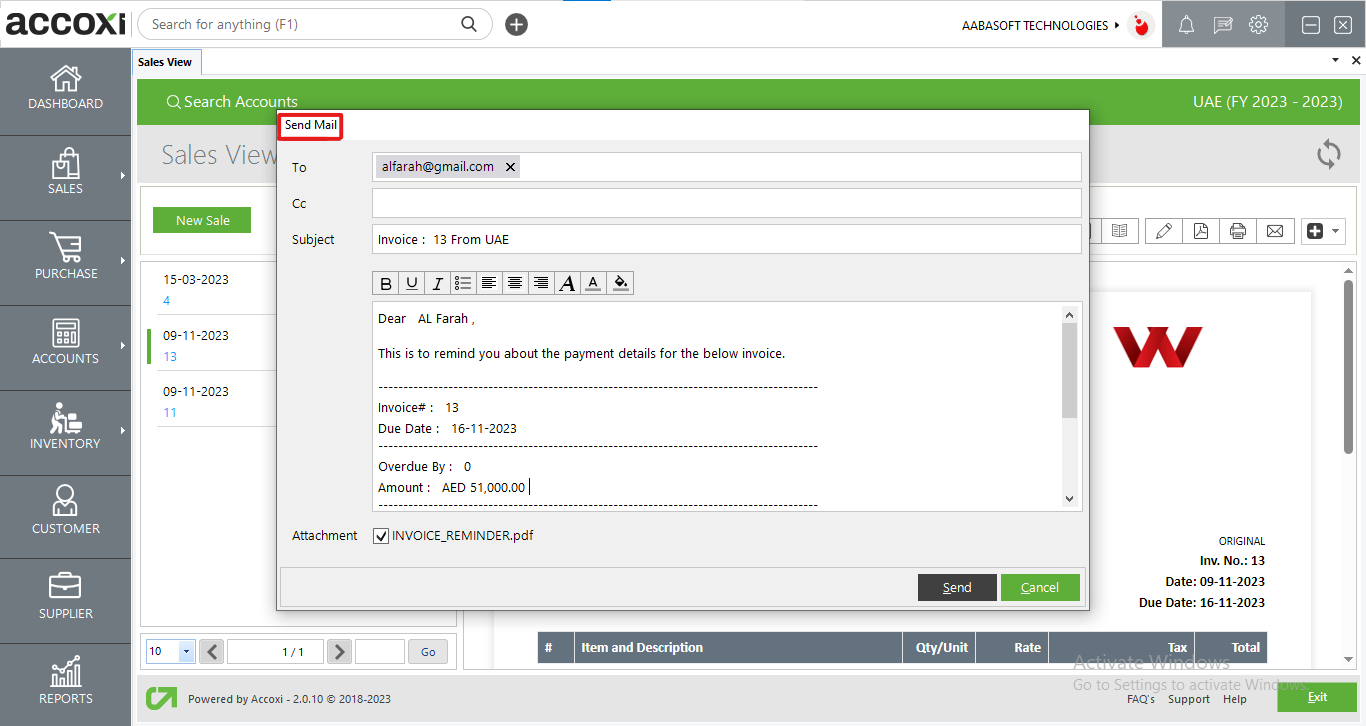Remove alfarah@gmail.com from the To field
Image resolution: width=1366 pixels, height=726 pixels.
(511, 166)
